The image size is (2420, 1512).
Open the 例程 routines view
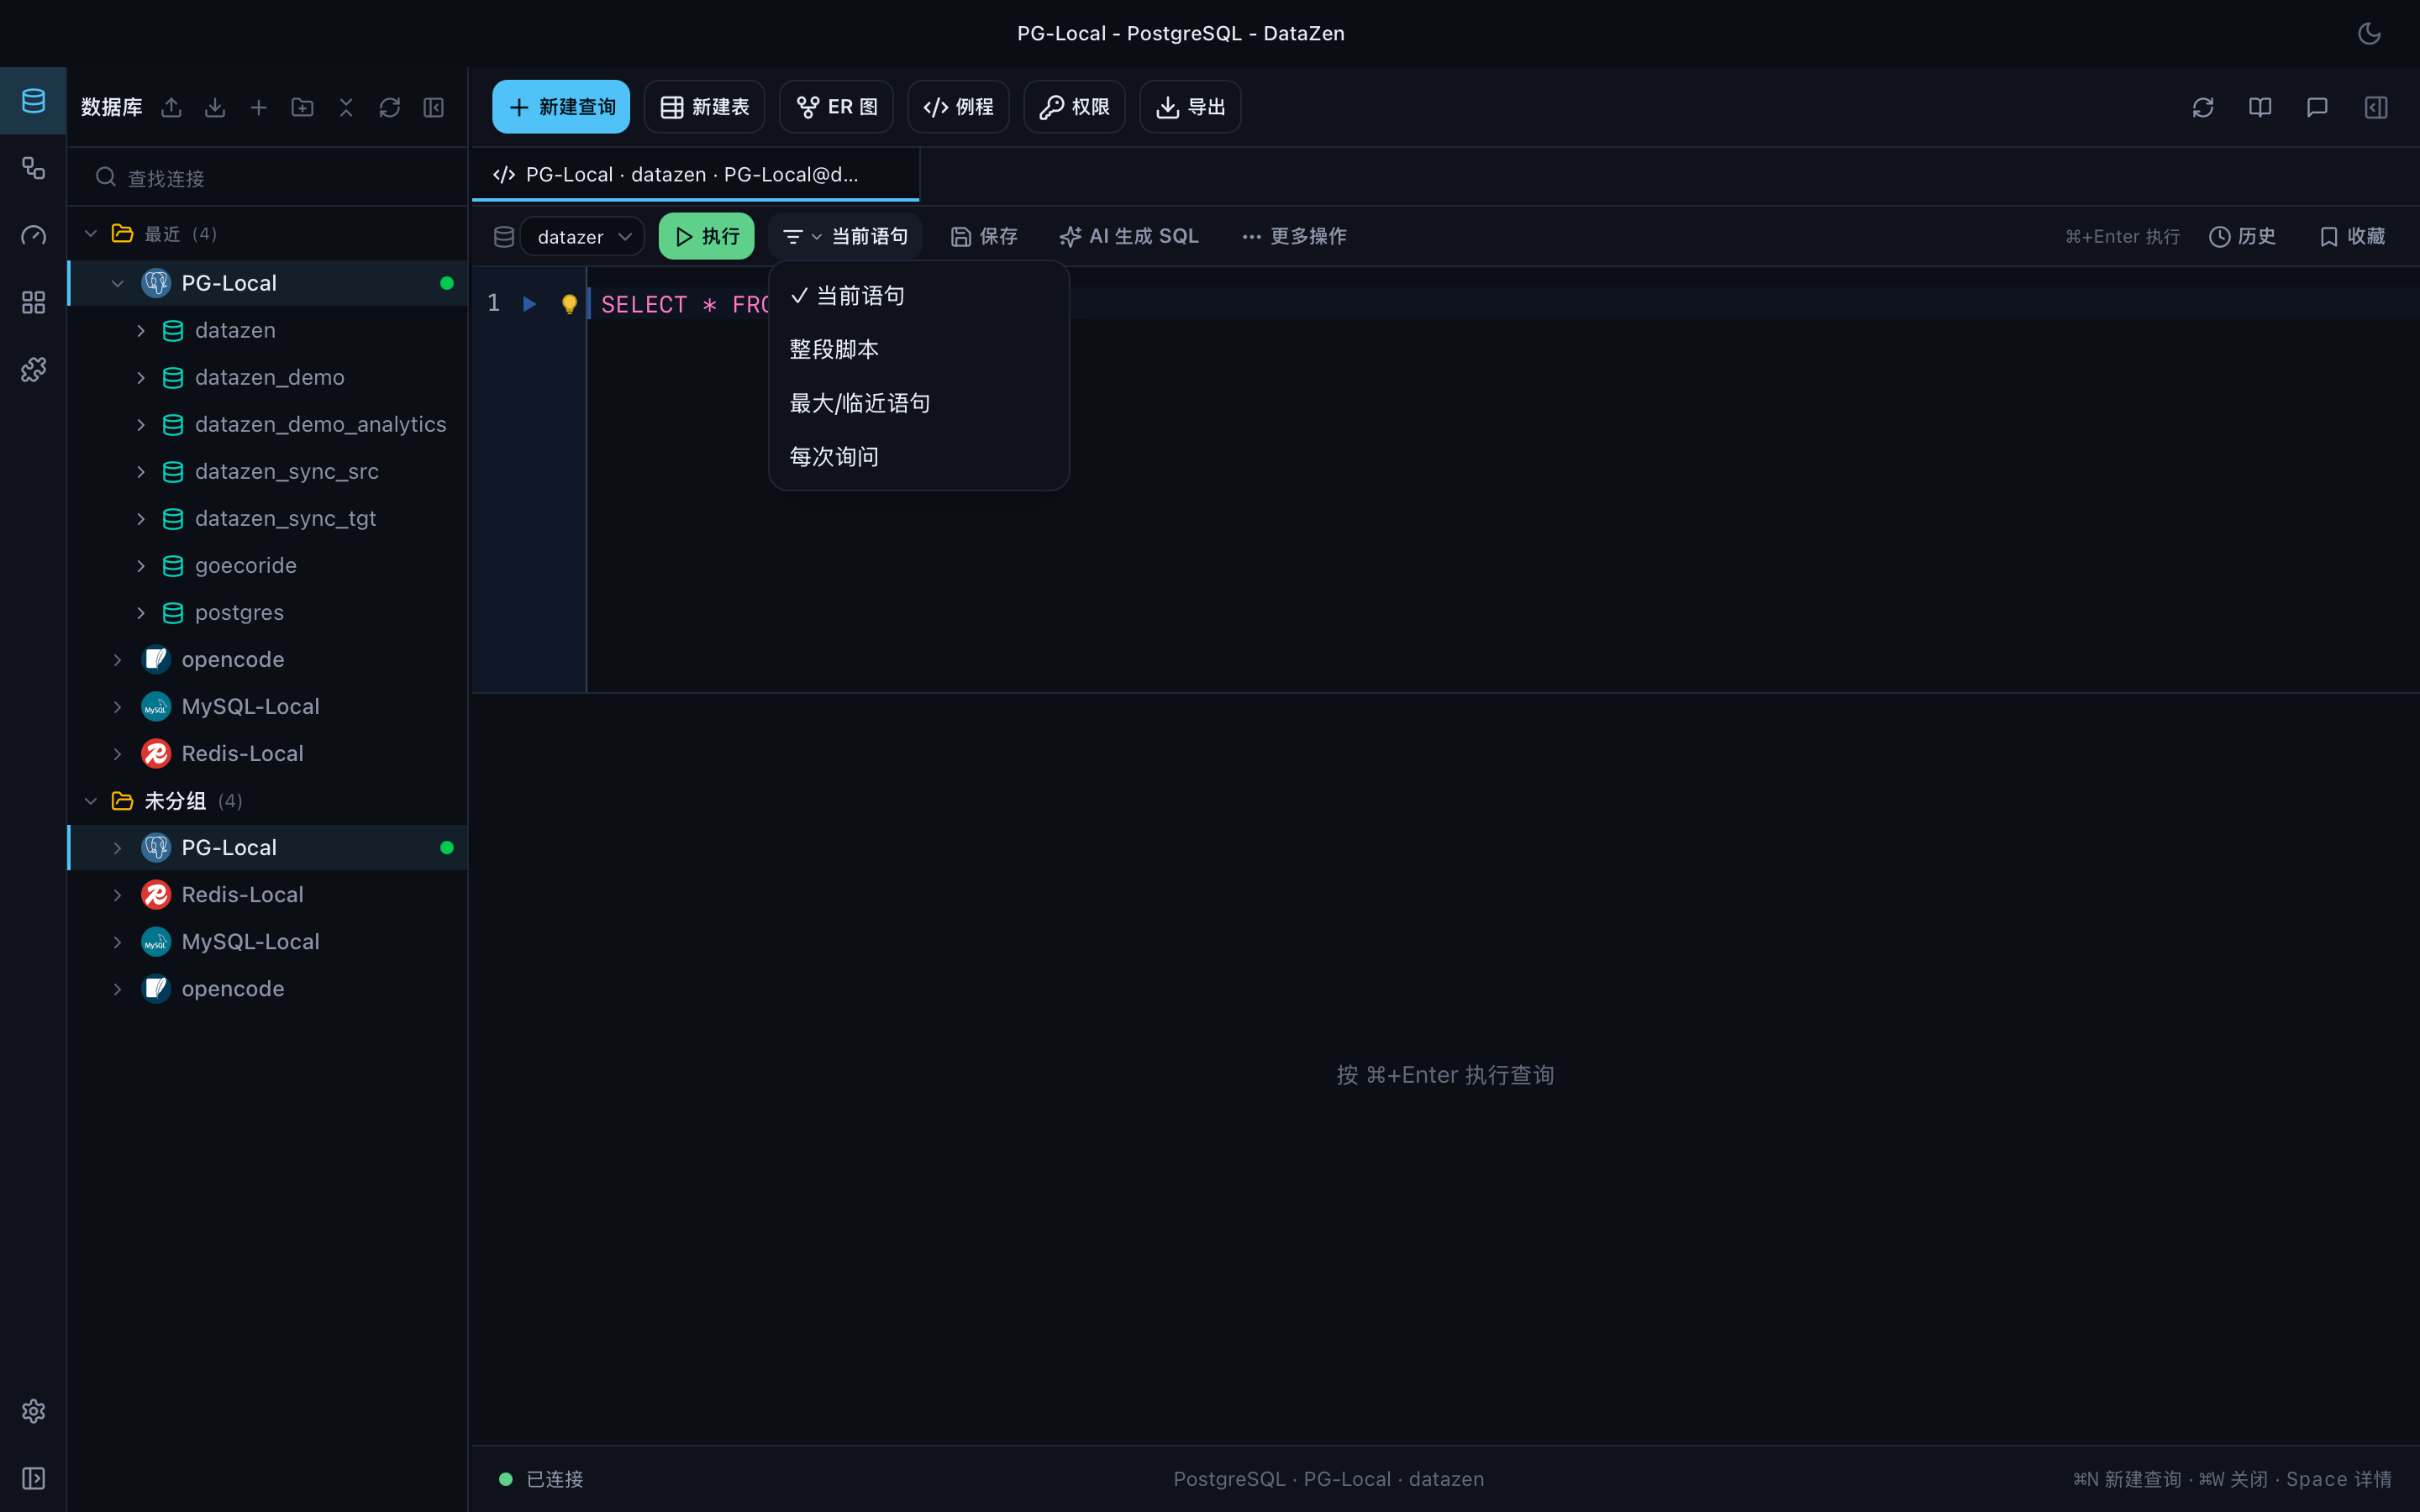point(958,107)
